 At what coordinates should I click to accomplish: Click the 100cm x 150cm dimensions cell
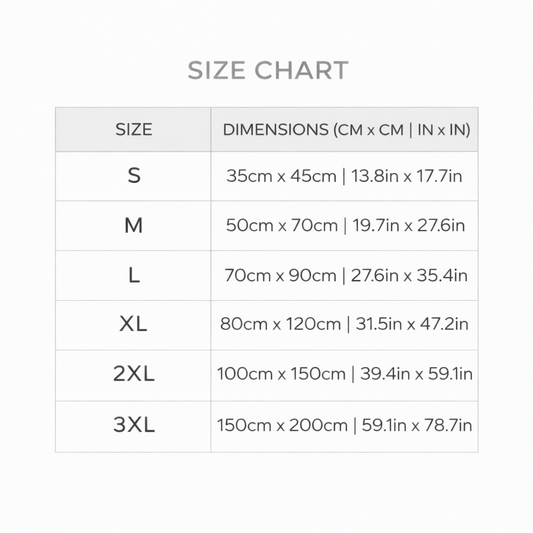tap(345, 375)
